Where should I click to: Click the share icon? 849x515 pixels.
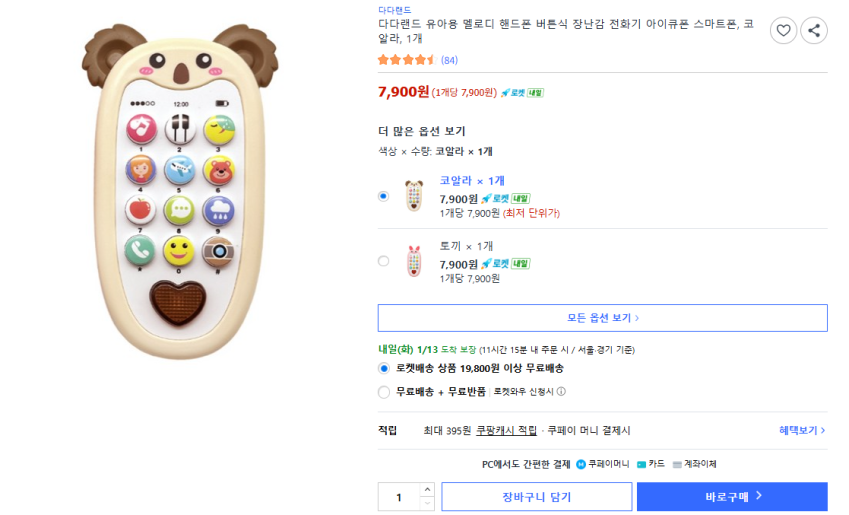coord(814,31)
